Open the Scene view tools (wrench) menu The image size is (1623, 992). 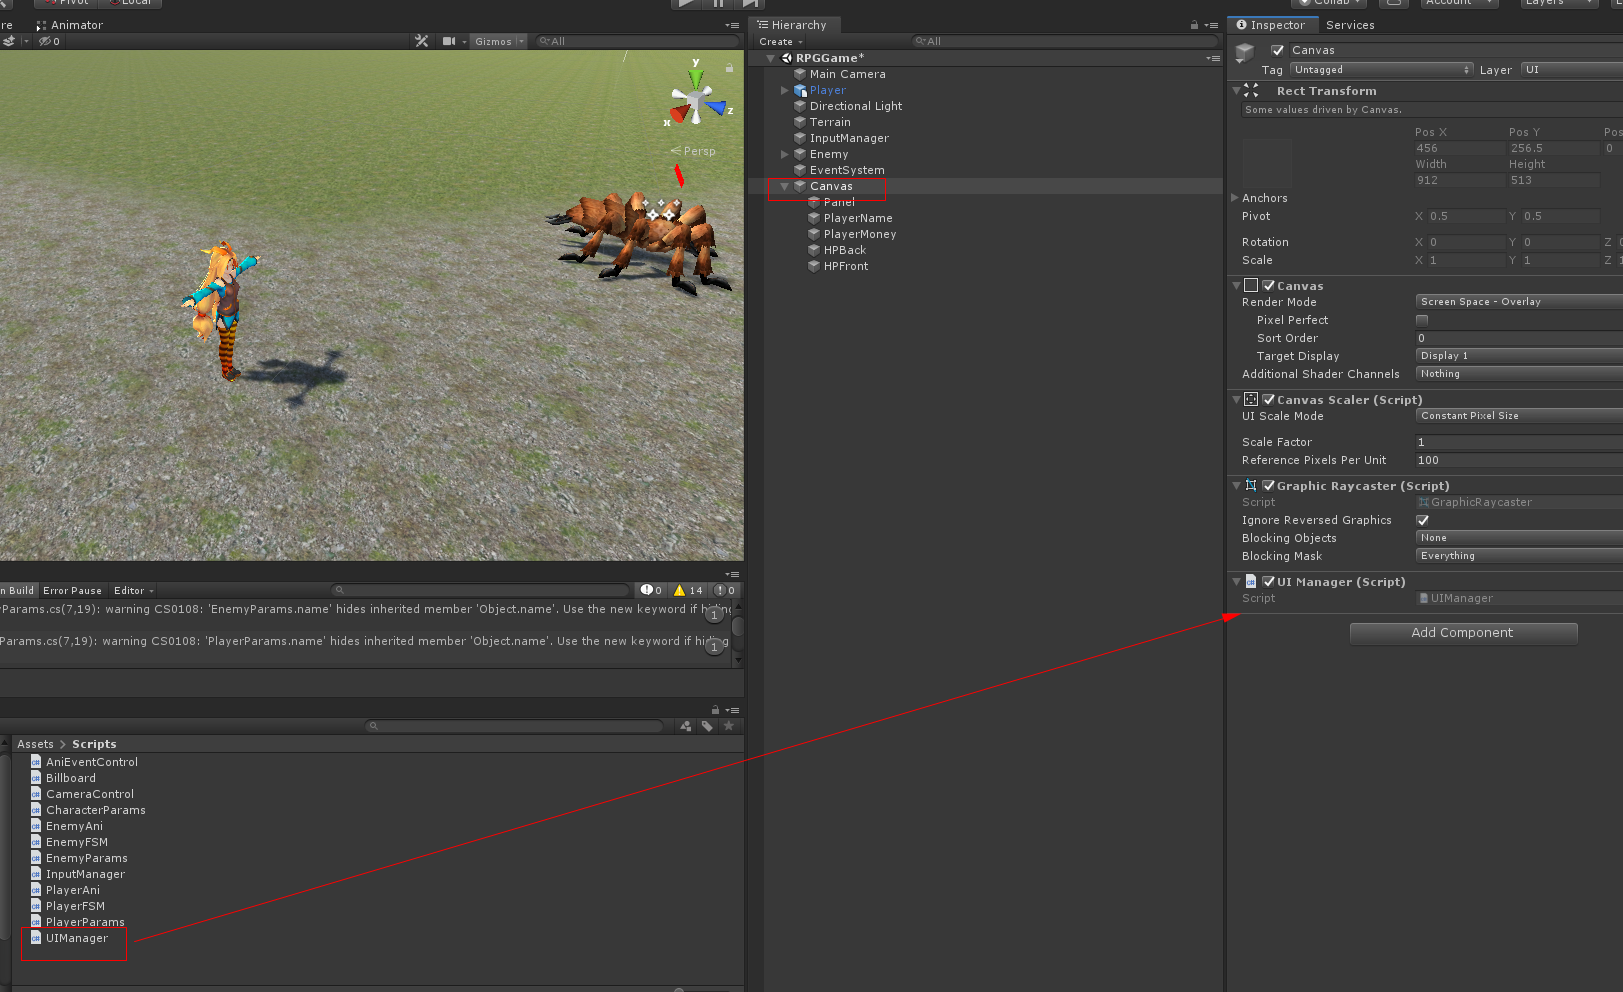[421, 41]
